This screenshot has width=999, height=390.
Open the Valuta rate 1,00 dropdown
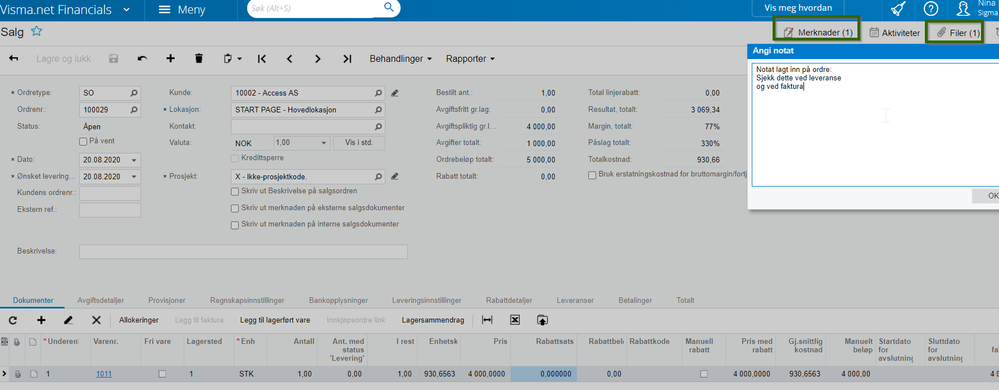click(324, 143)
